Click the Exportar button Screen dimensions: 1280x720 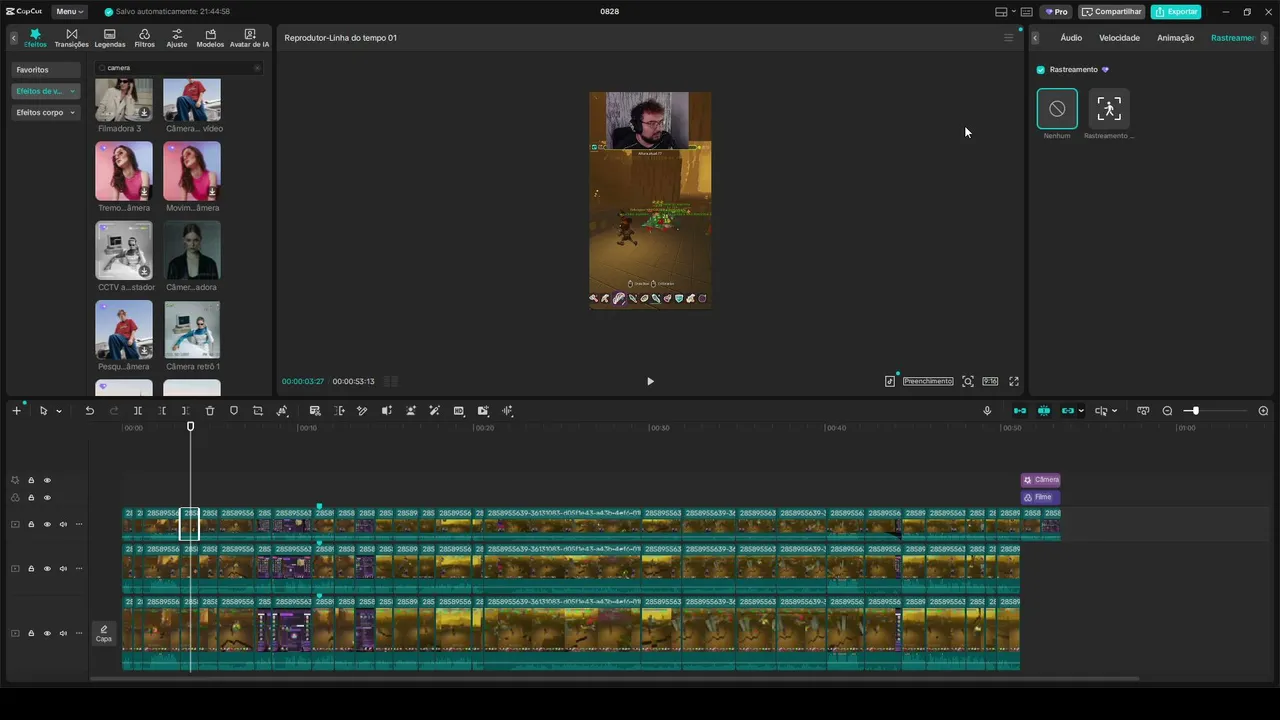(1175, 12)
